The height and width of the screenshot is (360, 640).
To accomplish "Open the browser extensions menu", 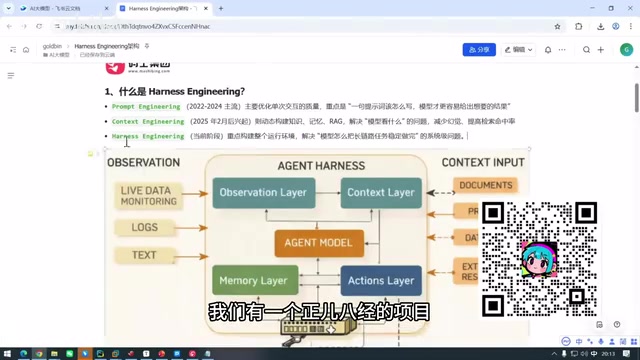I will point(579,27).
